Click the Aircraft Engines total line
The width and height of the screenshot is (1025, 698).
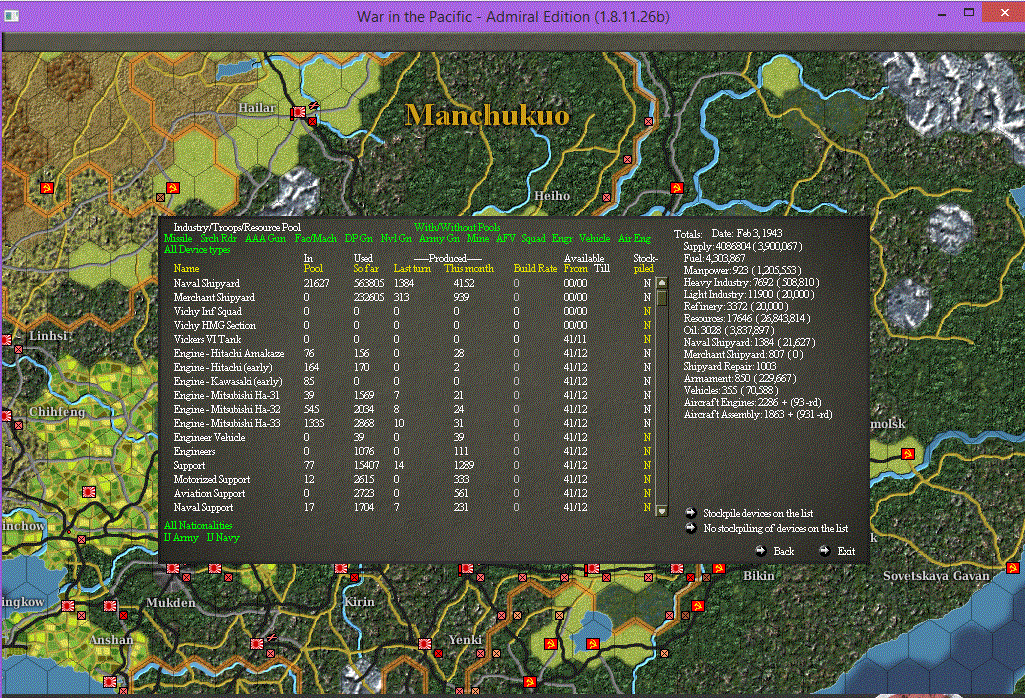[752, 403]
